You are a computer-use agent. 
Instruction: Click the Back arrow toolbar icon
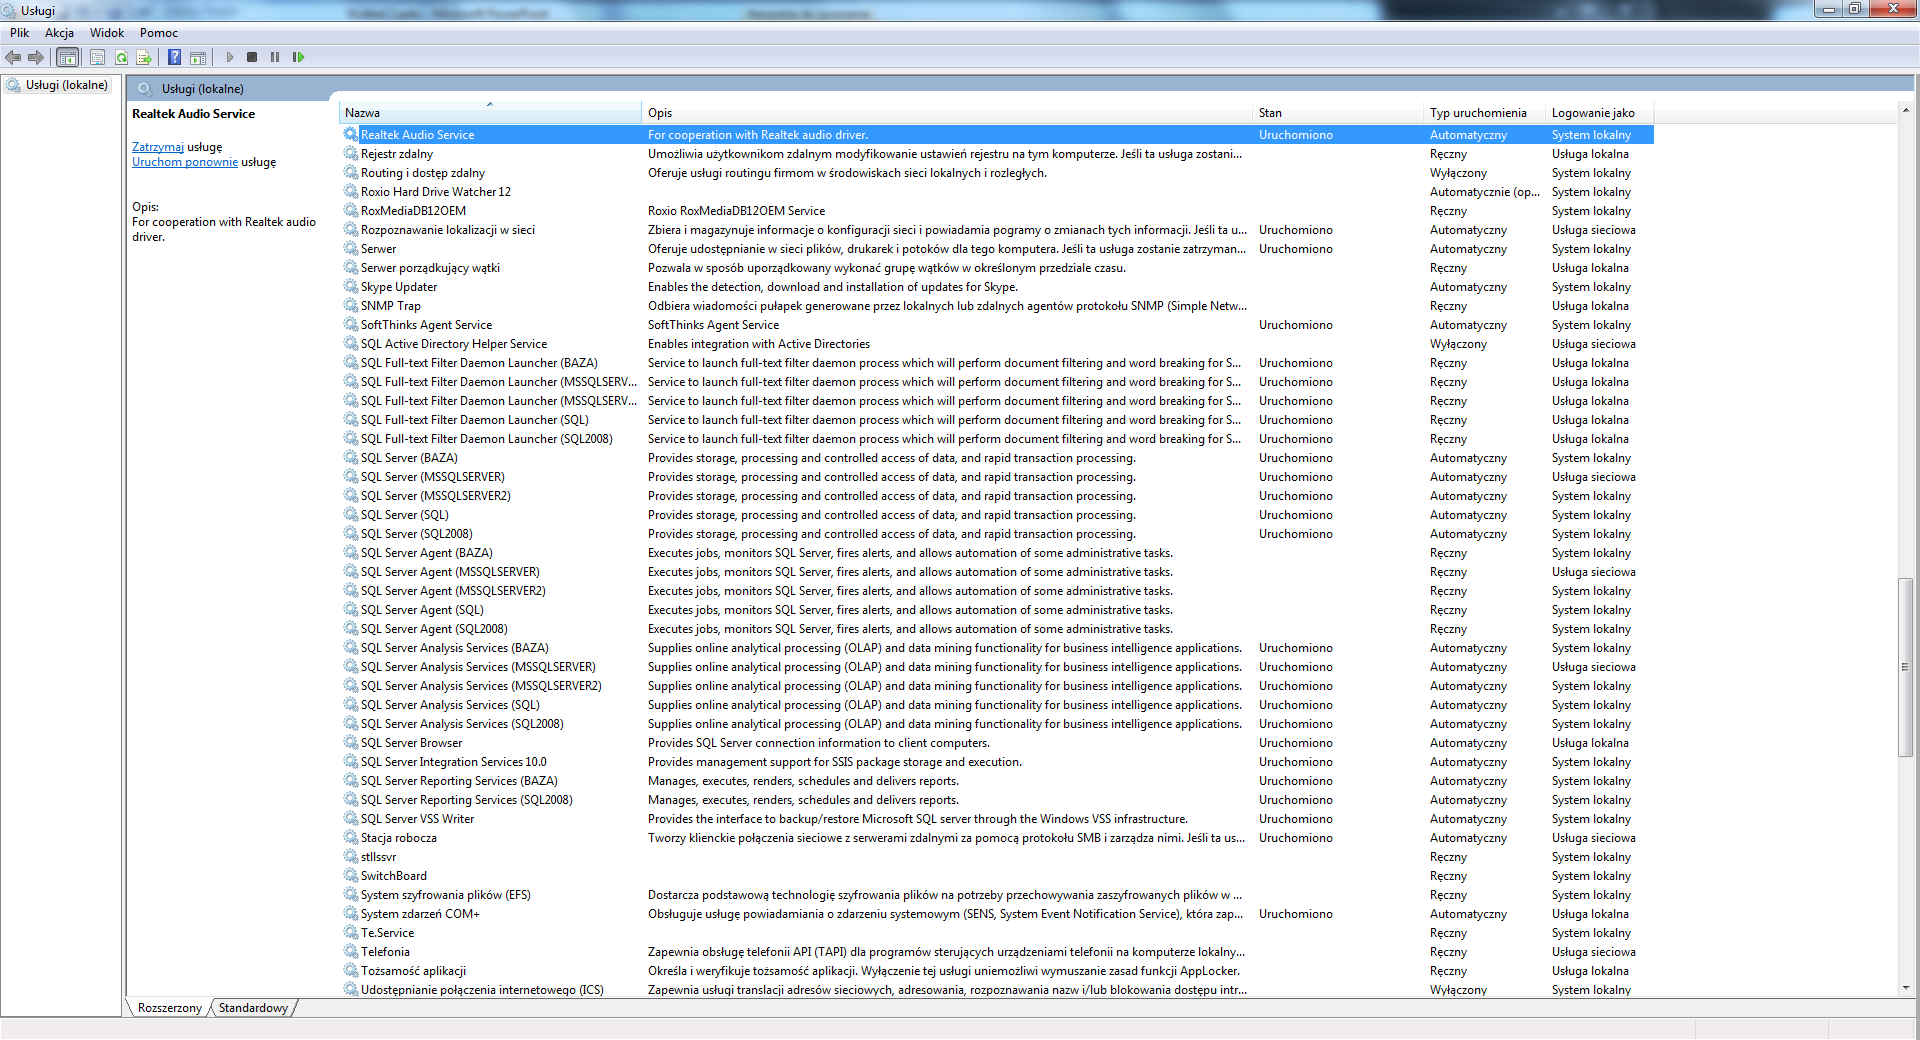(13, 58)
